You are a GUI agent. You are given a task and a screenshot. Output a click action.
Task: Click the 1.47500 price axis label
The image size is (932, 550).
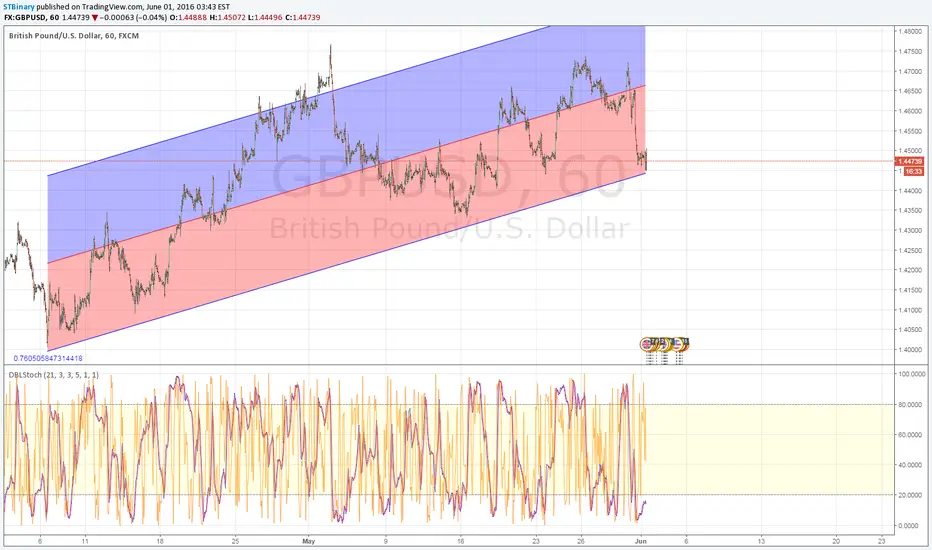click(910, 52)
